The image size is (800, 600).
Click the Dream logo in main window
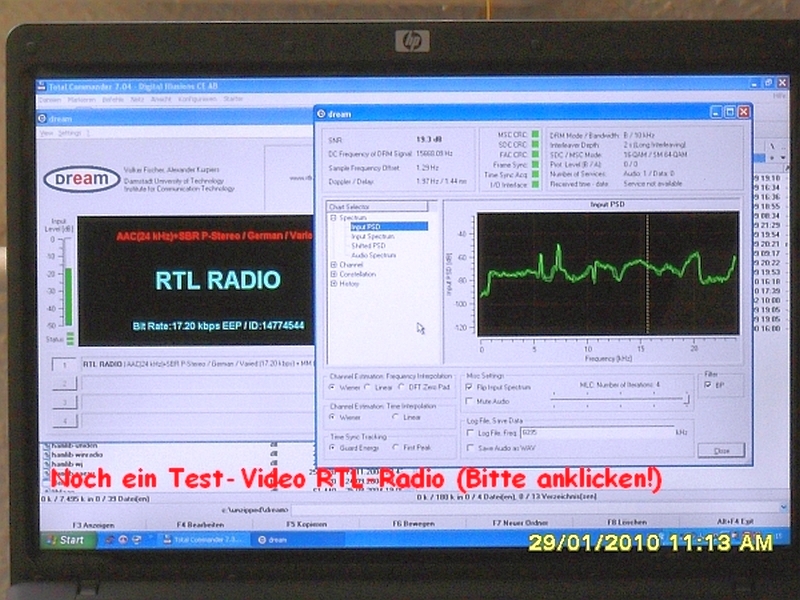(x=82, y=179)
